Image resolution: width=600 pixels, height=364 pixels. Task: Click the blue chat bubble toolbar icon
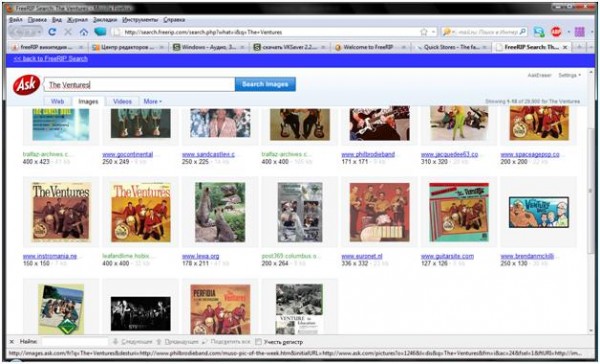tap(100, 32)
